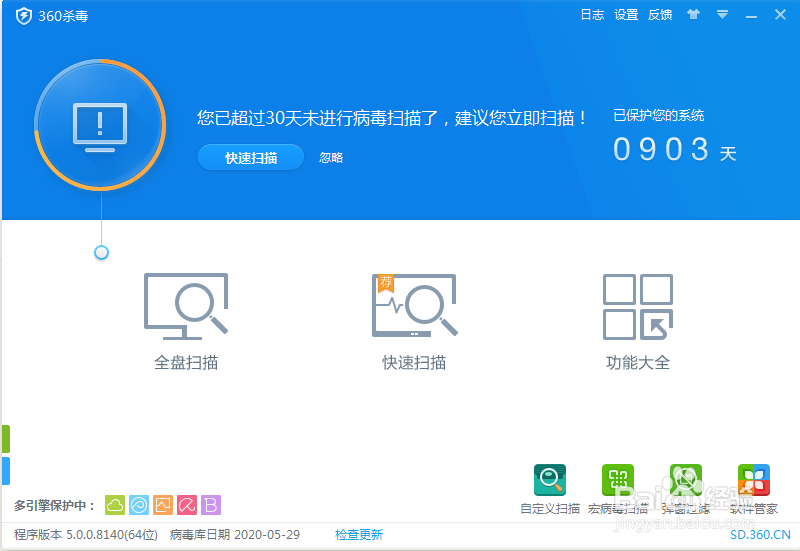The image size is (800, 551).
Task: Open 反馈 feedback
Action: coord(660,15)
